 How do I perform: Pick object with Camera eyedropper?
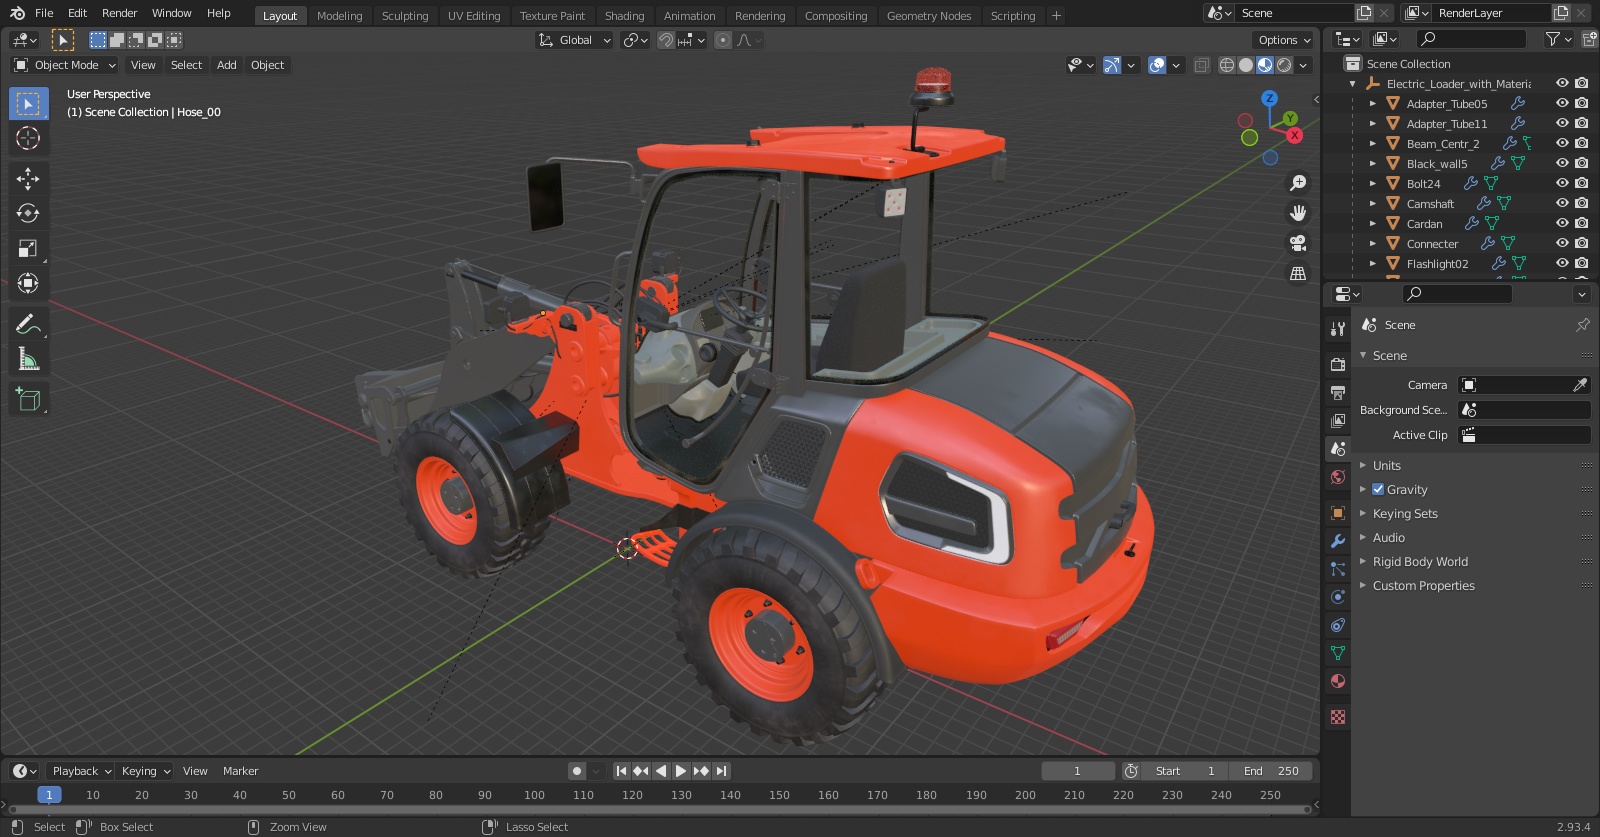tap(1580, 385)
